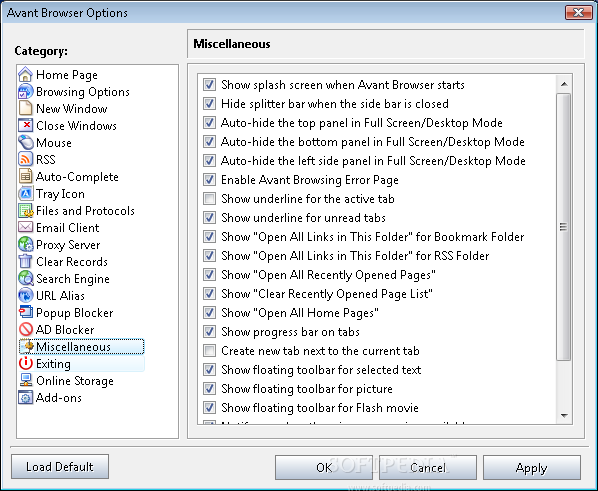Viewport: 598px width, 491px height.
Task: Toggle Show "Open All Recently Opened Pages"
Action: point(209,274)
